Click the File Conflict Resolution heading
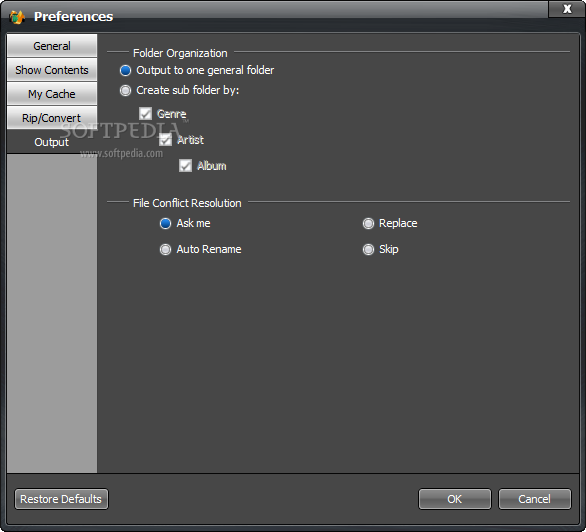This screenshot has height=532, width=586. pos(187,203)
